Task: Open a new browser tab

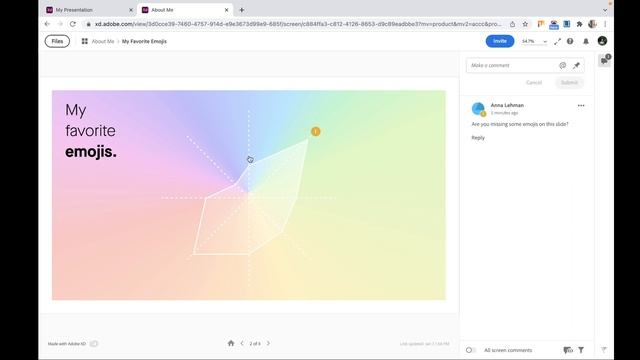Action: (x=242, y=10)
